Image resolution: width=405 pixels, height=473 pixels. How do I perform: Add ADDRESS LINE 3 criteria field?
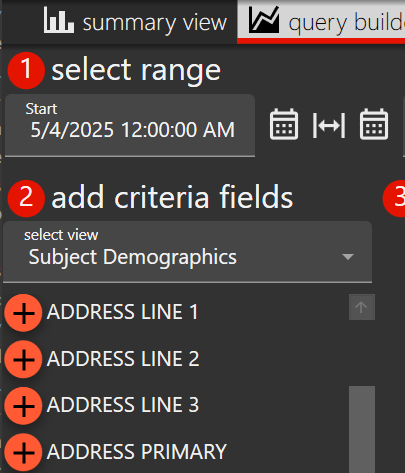click(x=23, y=406)
